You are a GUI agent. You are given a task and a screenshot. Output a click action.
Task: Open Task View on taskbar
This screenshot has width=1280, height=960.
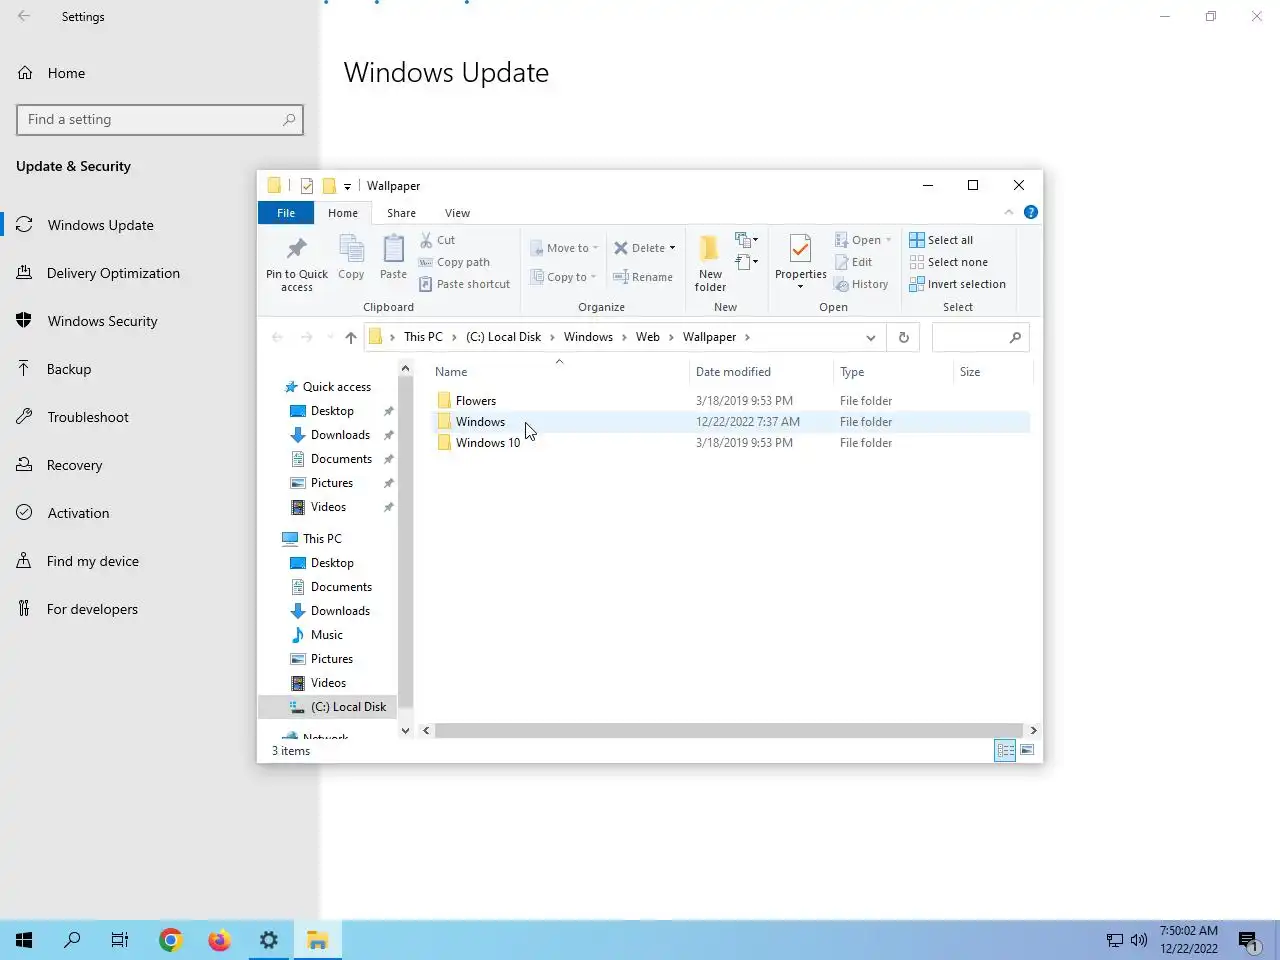[120, 940]
